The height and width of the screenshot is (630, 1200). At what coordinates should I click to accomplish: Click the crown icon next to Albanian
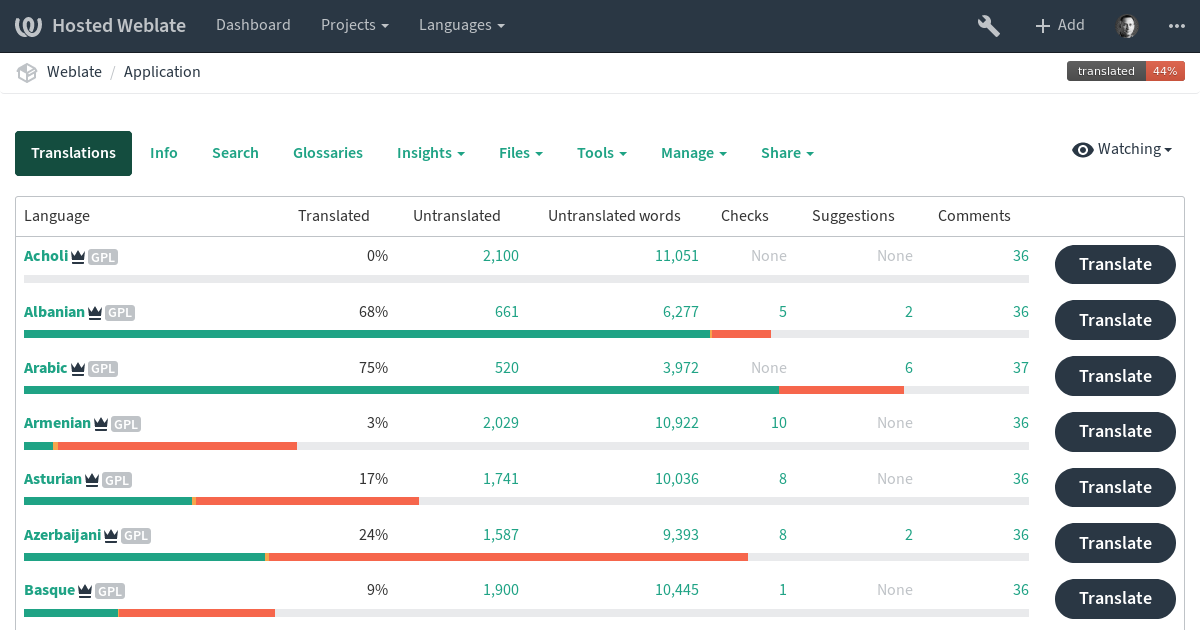click(x=95, y=313)
